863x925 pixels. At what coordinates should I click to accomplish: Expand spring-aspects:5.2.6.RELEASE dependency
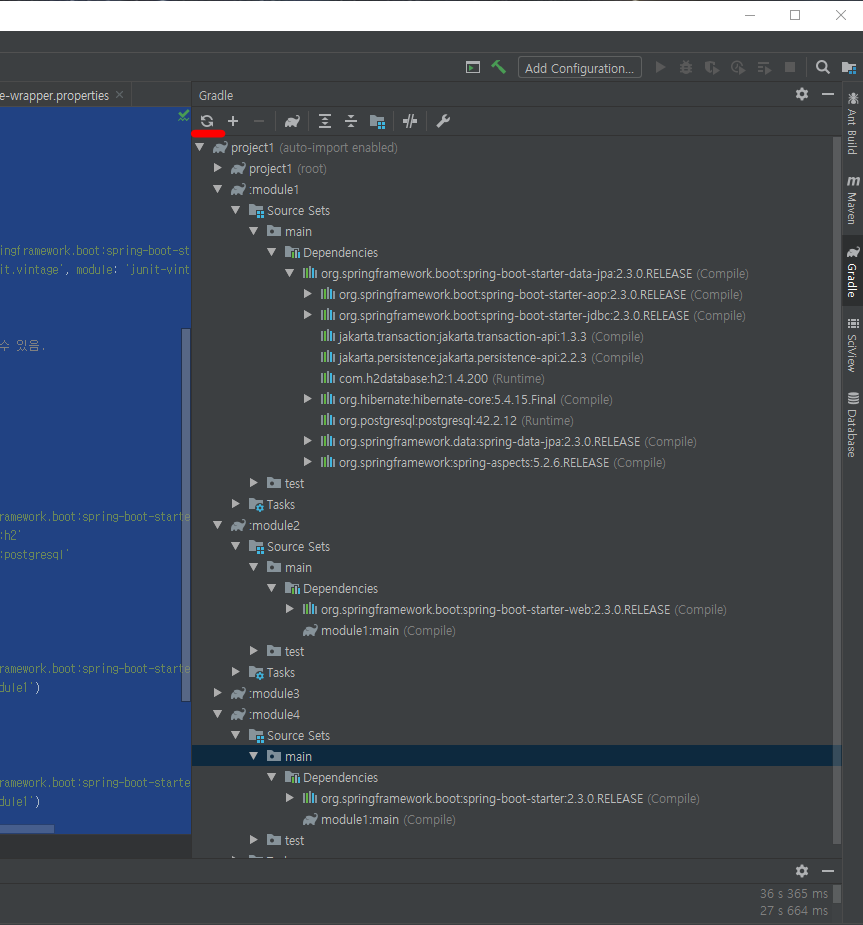(307, 462)
